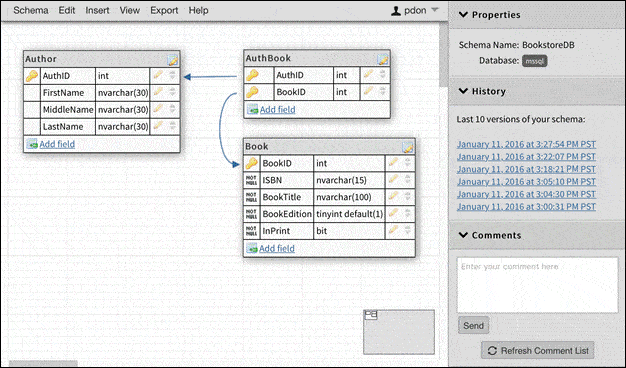Open the View menu

(130, 10)
